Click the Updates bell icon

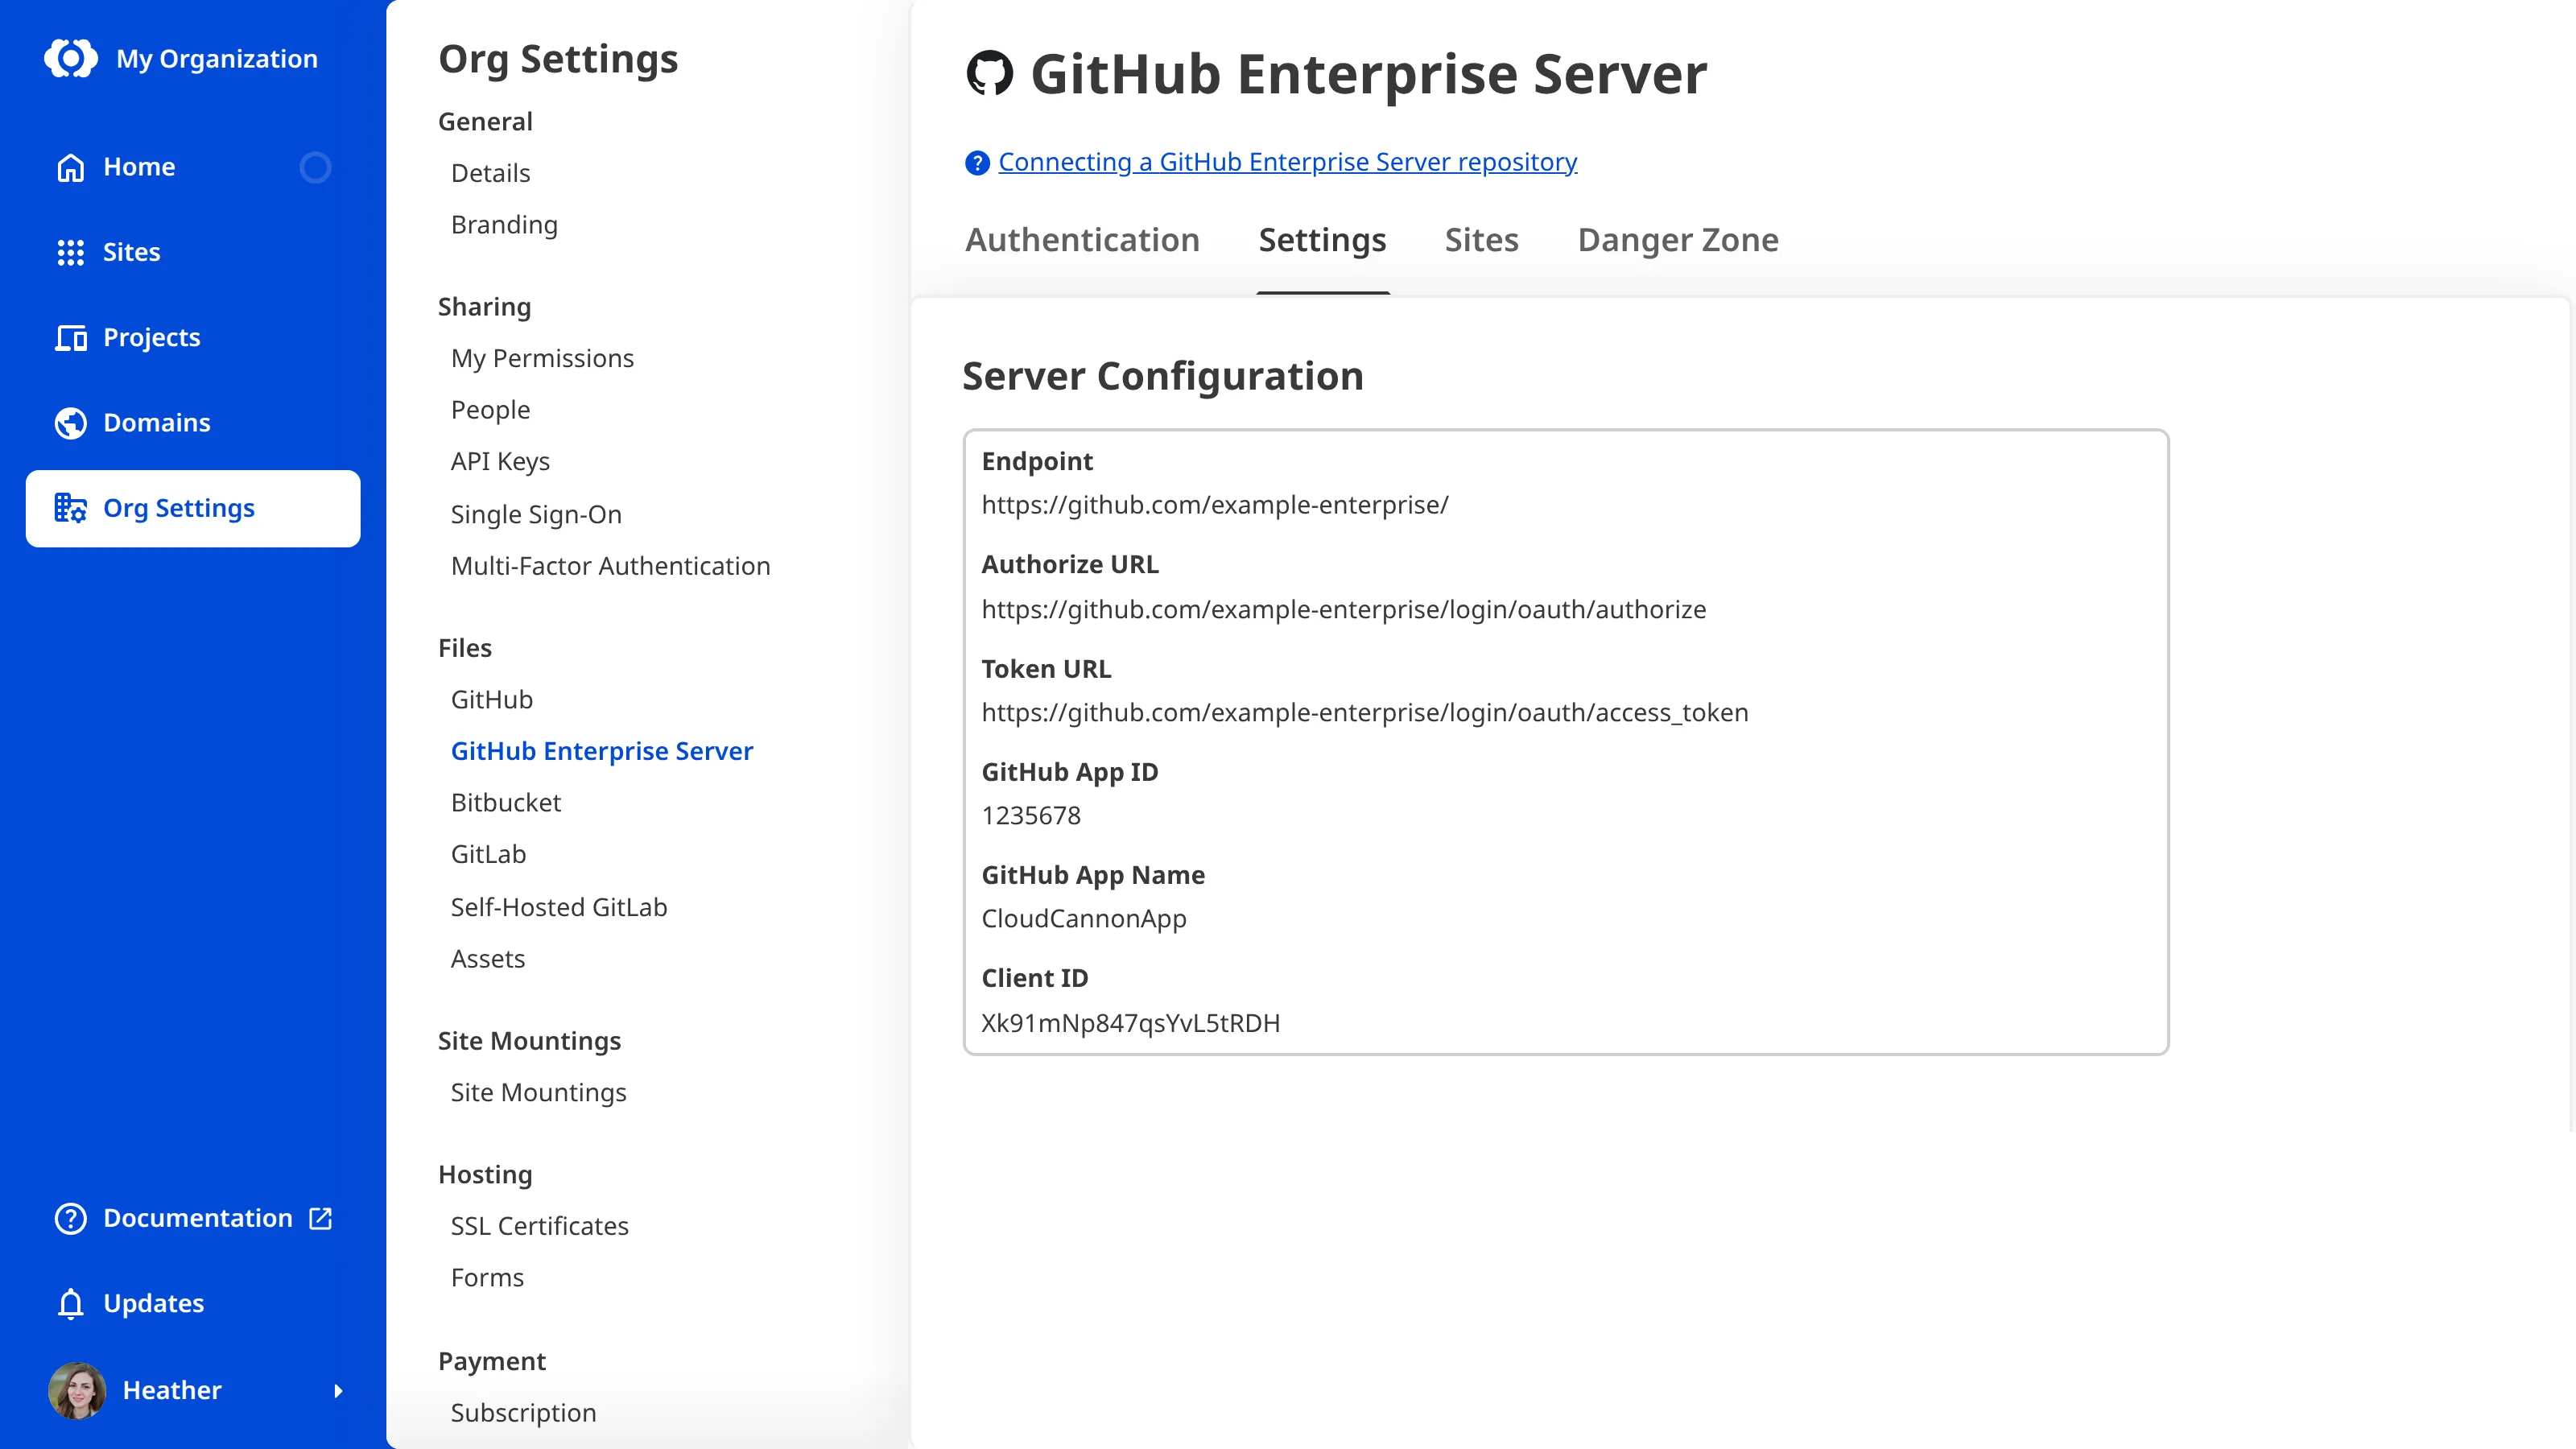70,1303
